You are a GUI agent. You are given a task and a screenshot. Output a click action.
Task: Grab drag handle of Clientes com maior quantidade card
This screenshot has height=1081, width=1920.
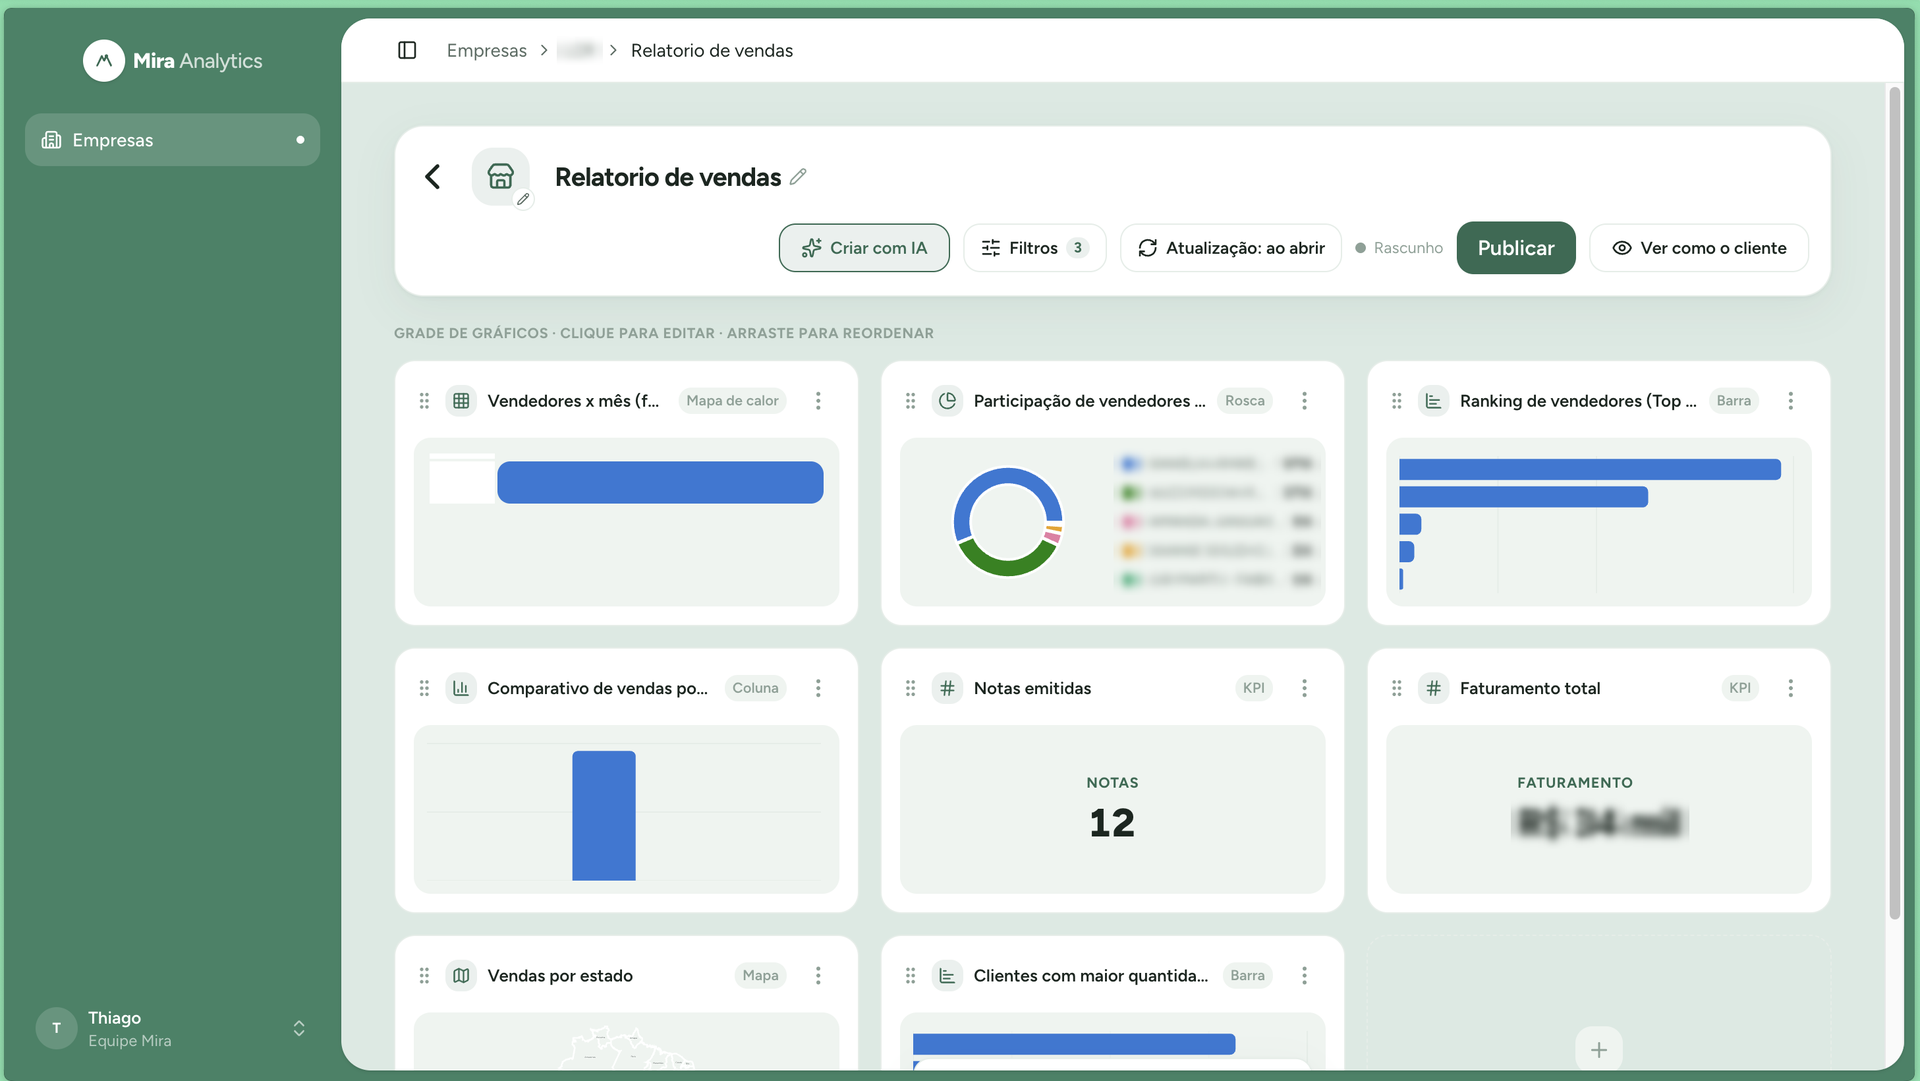(x=910, y=976)
